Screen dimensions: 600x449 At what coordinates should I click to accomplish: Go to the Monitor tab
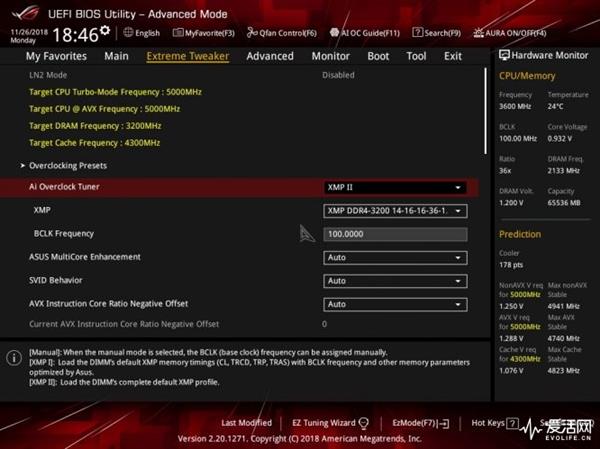[x=330, y=56]
